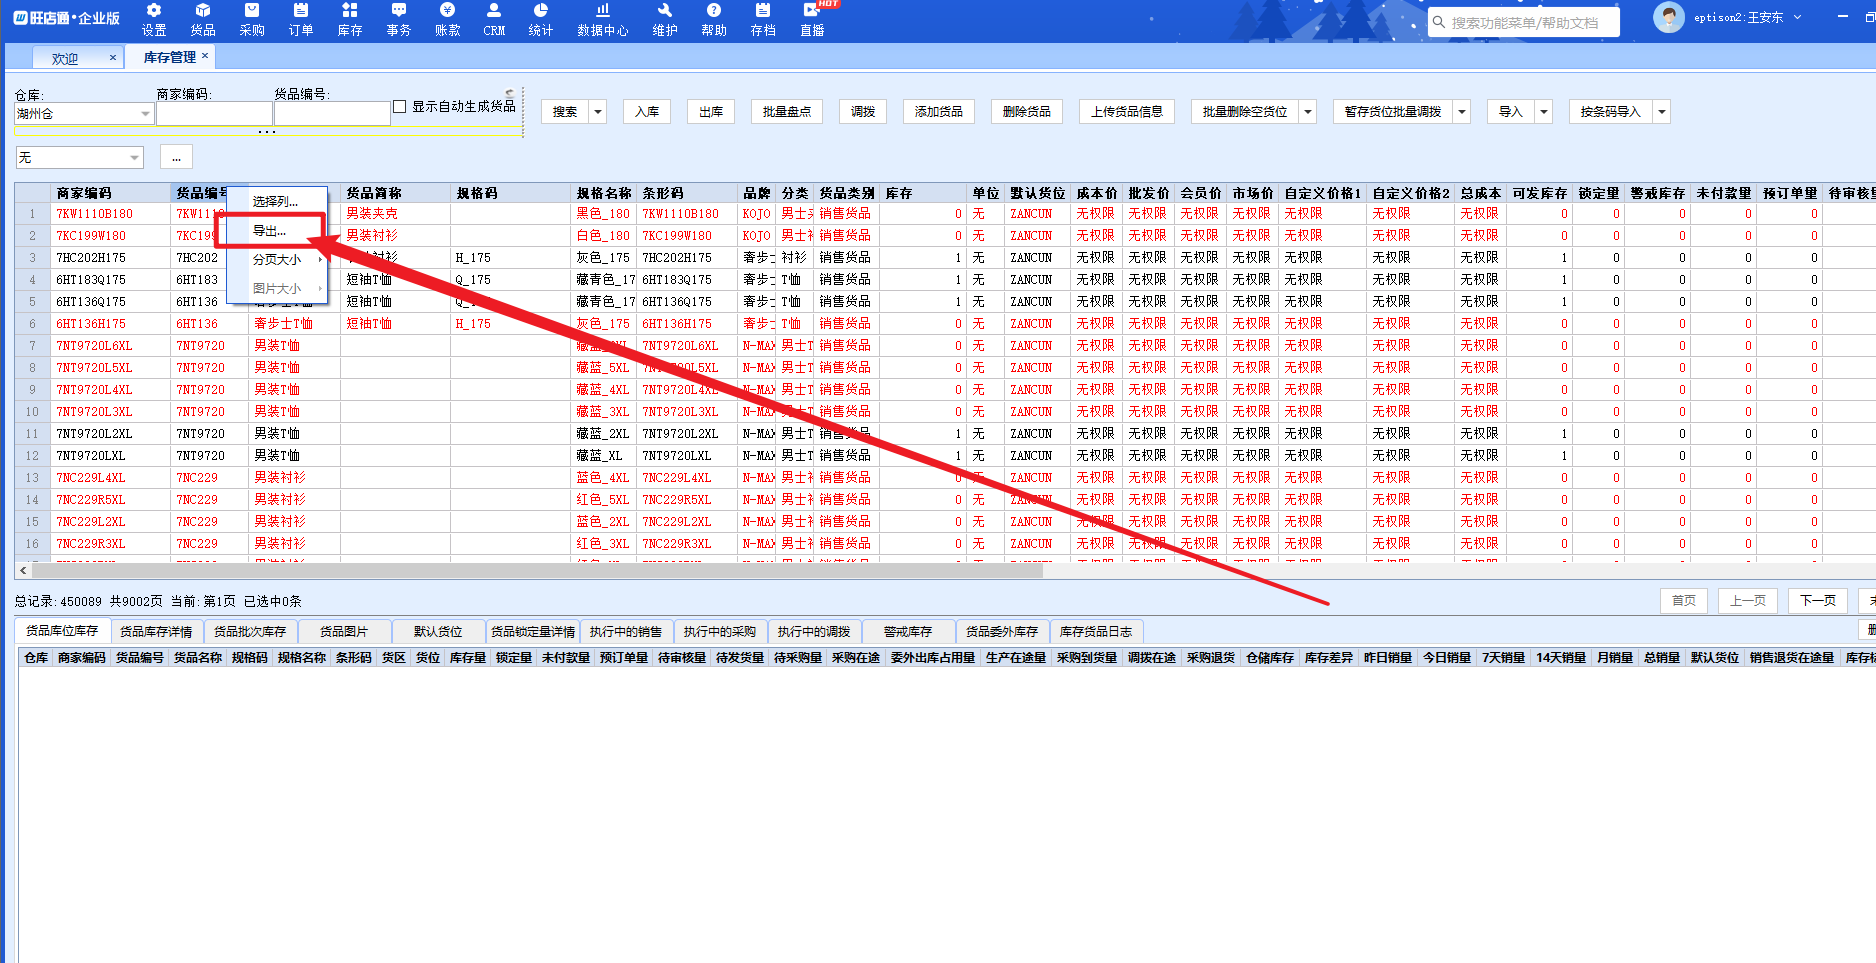Viewport: 1876px width, 963px height.
Task: Expand the 搜索 button dropdown arrow
Action: 598,112
